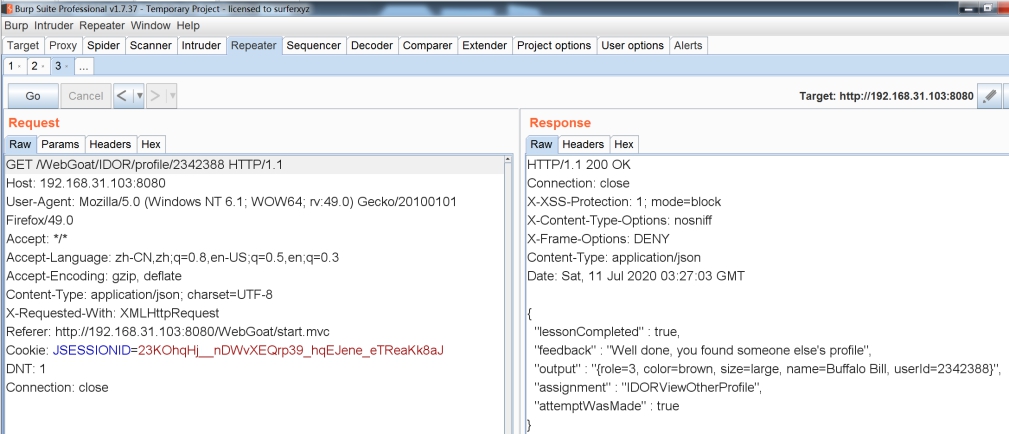Switch to the Sequencer tab
Screen dimensions: 1009x434
(x=314, y=45)
